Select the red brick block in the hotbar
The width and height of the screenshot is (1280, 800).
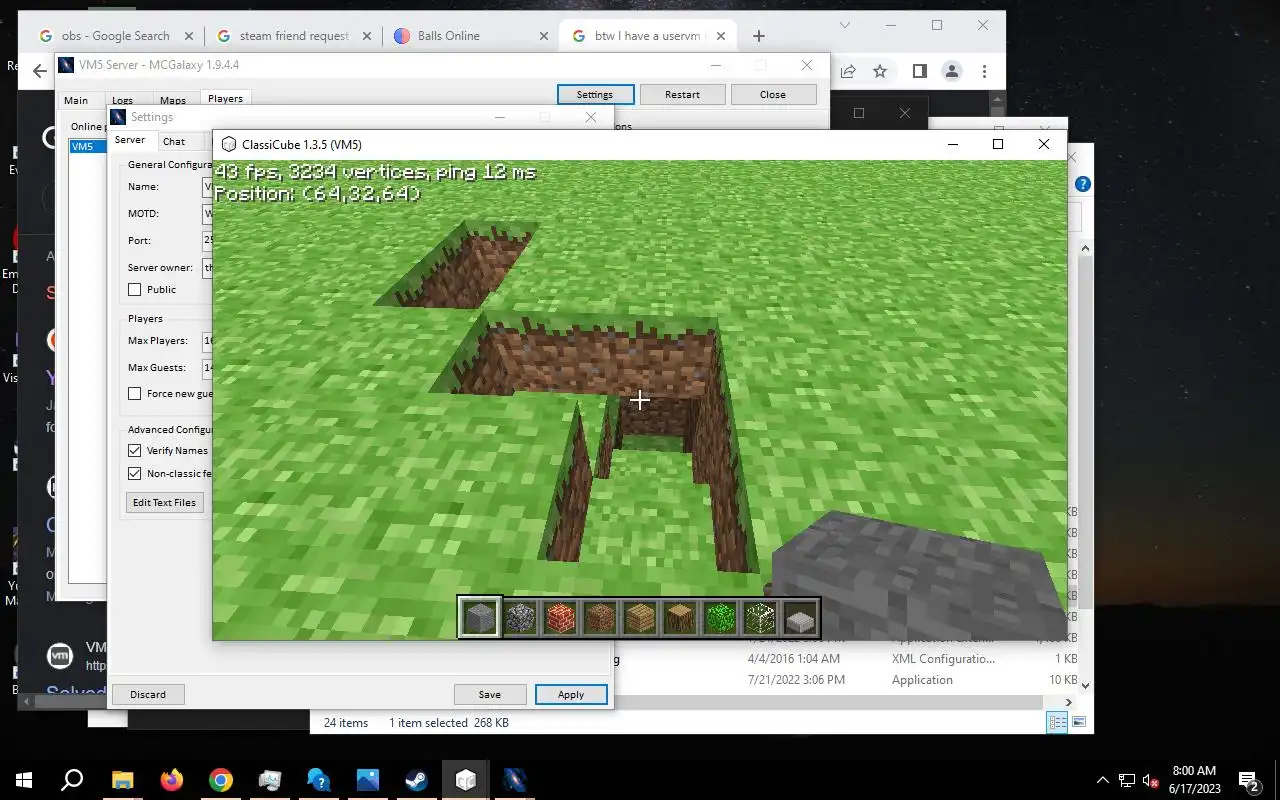(559, 617)
